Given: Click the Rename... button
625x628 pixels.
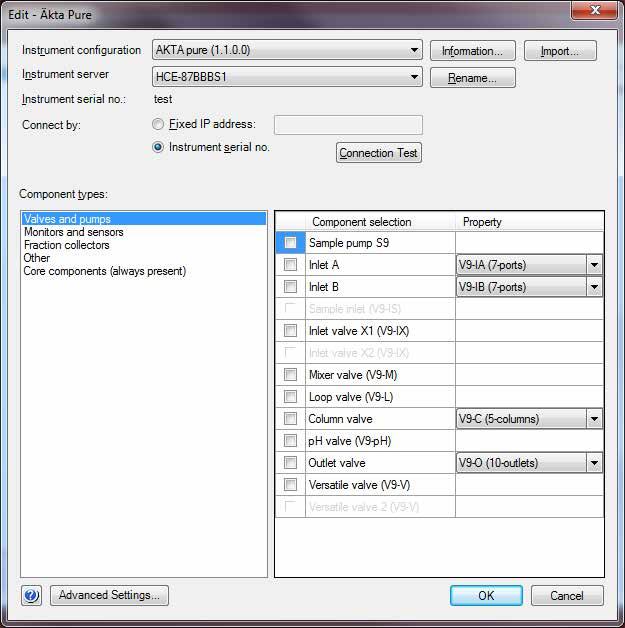Looking at the screenshot, I should pos(473,77).
